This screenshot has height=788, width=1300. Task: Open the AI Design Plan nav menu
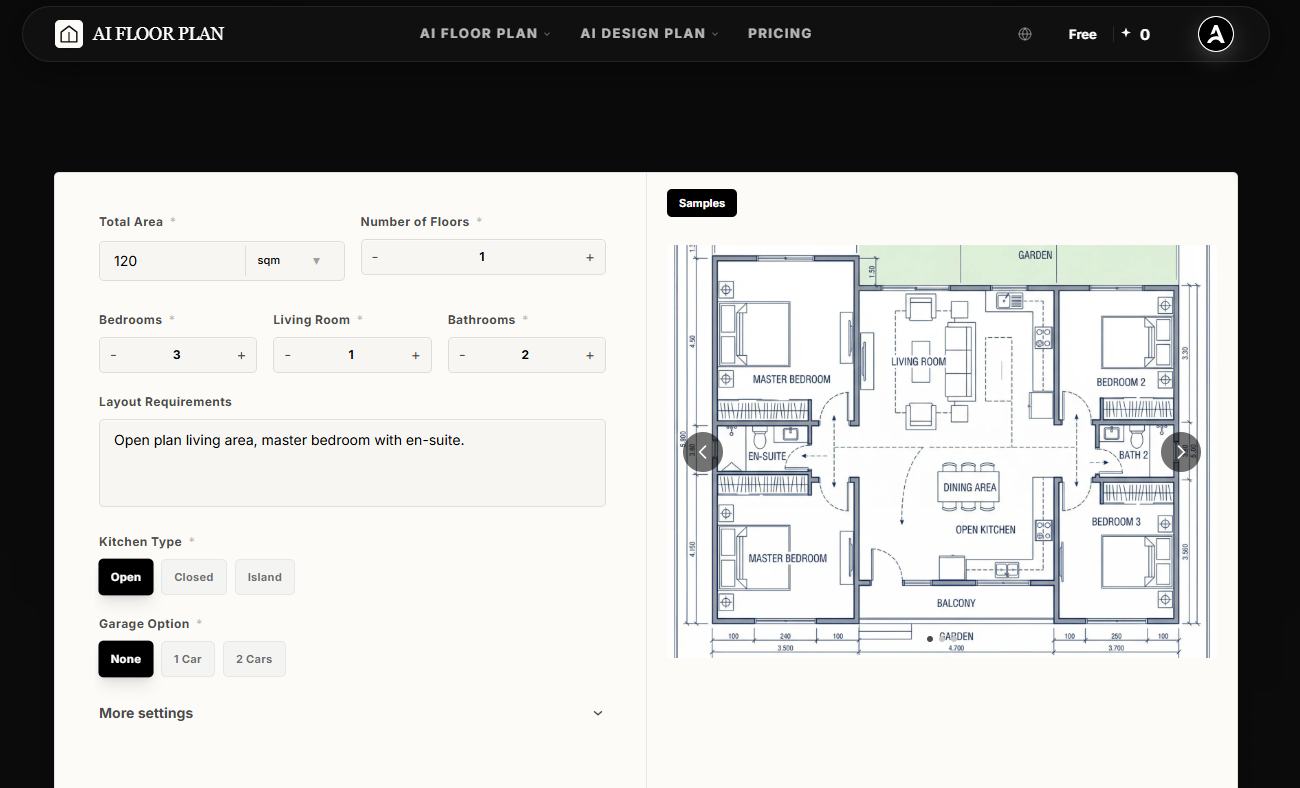[649, 33]
